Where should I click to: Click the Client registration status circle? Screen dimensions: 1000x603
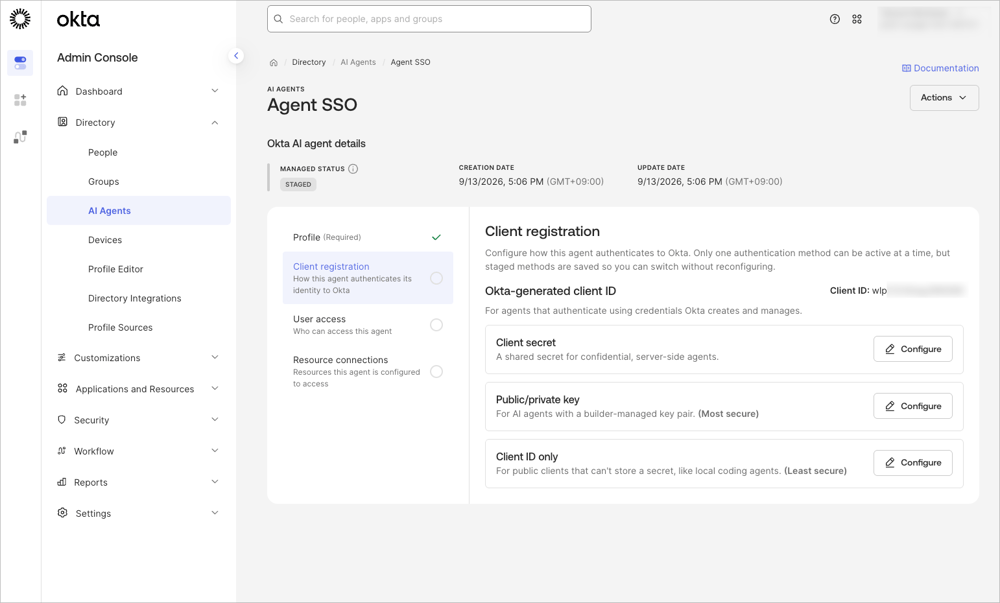click(x=436, y=278)
